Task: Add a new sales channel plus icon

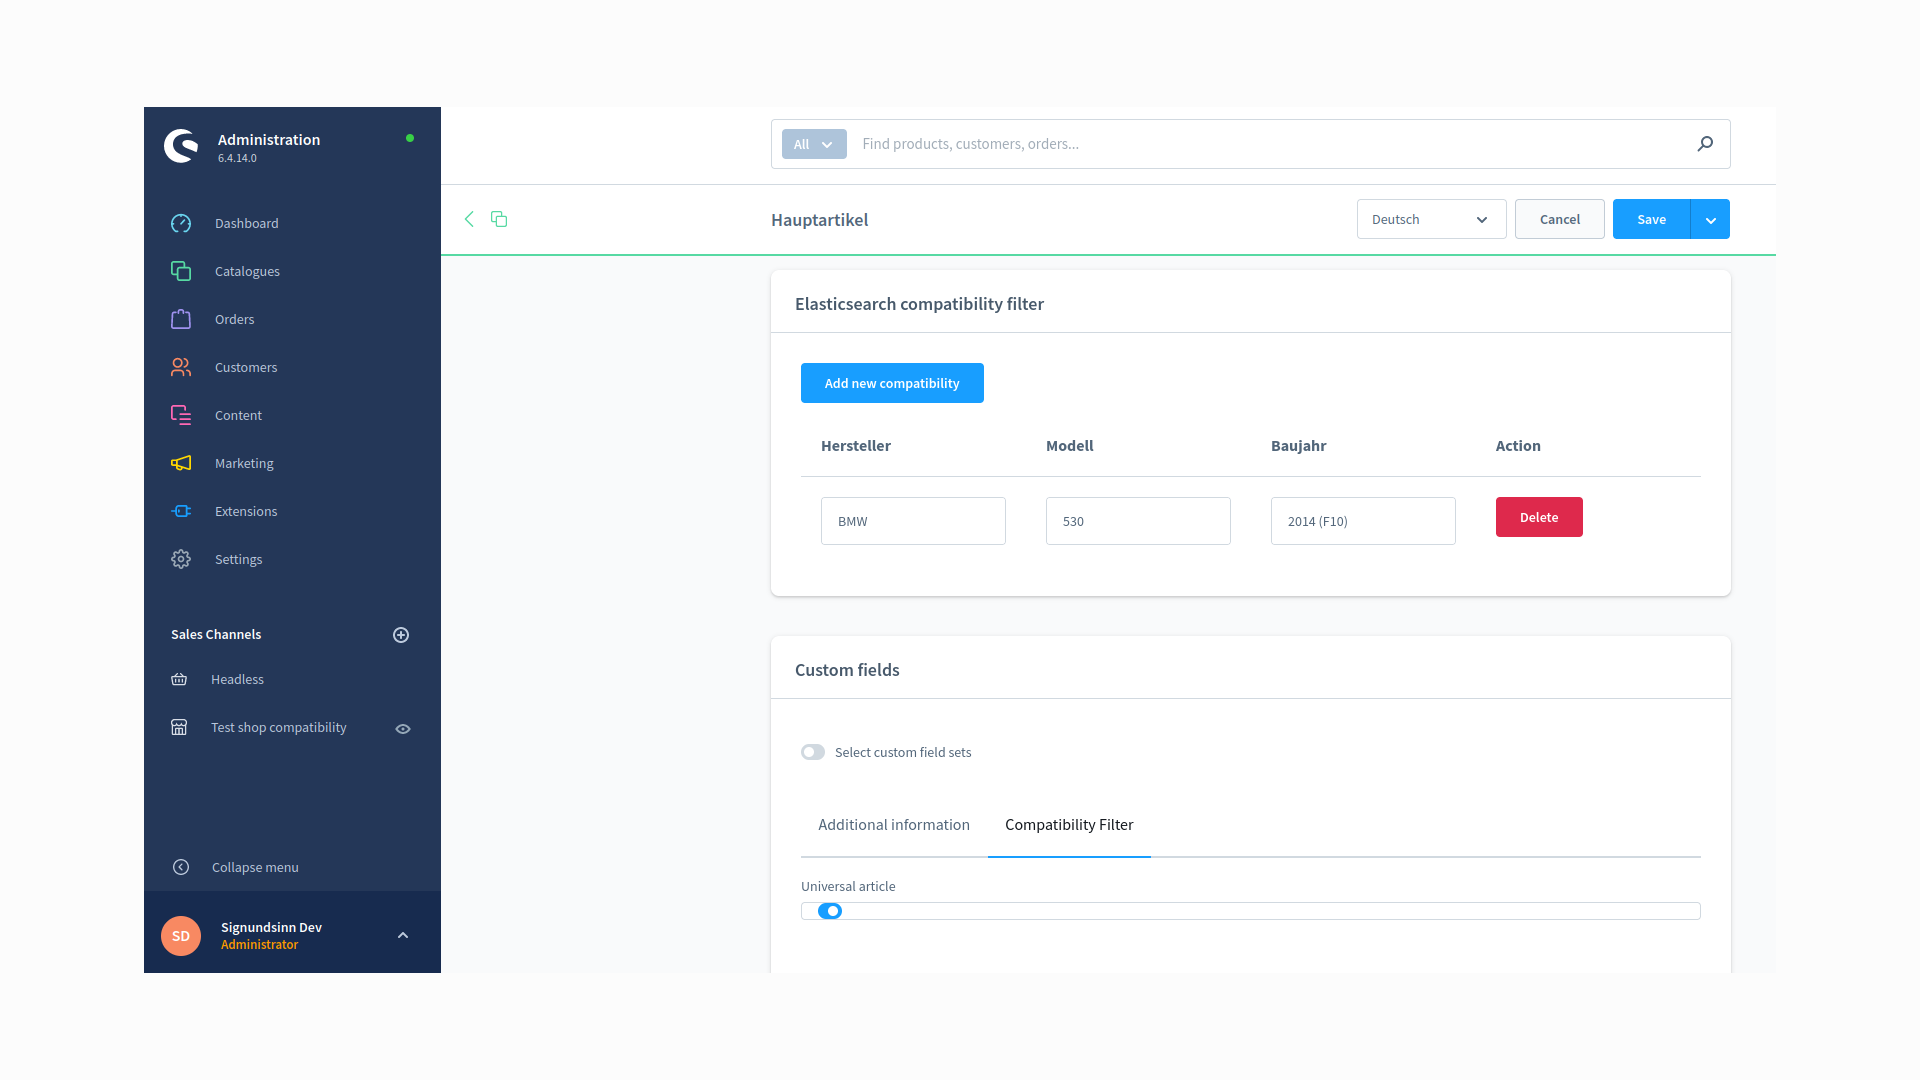Action: (401, 635)
